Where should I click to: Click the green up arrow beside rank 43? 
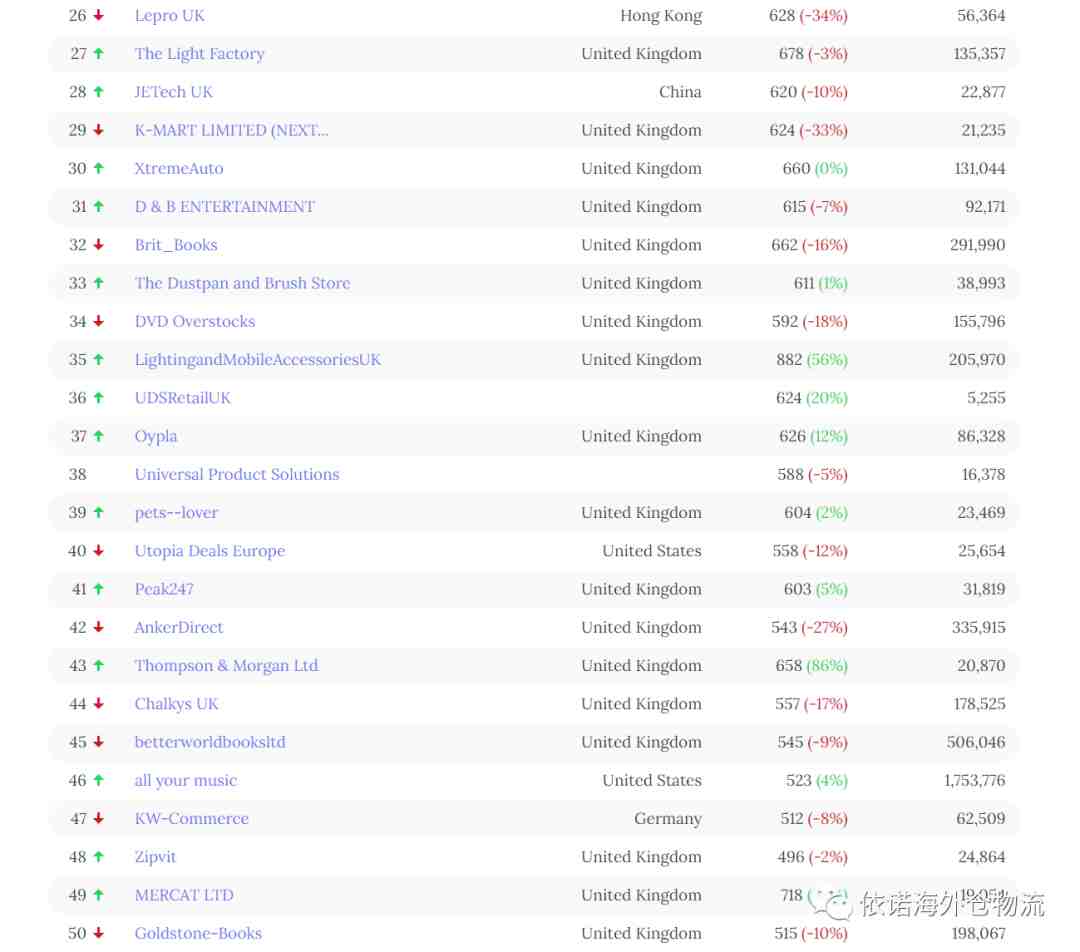click(98, 665)
